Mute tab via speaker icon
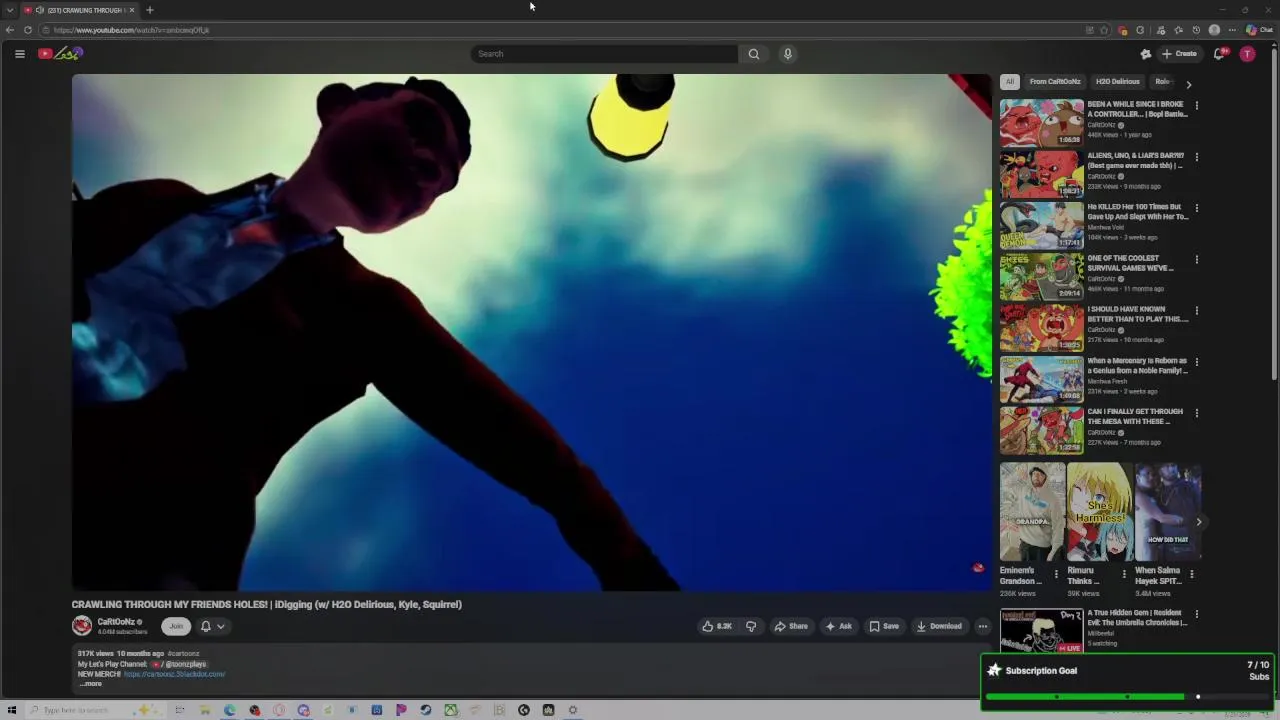Image resolution: width=1280 pixels, height=720 pixels. (40, 10)
